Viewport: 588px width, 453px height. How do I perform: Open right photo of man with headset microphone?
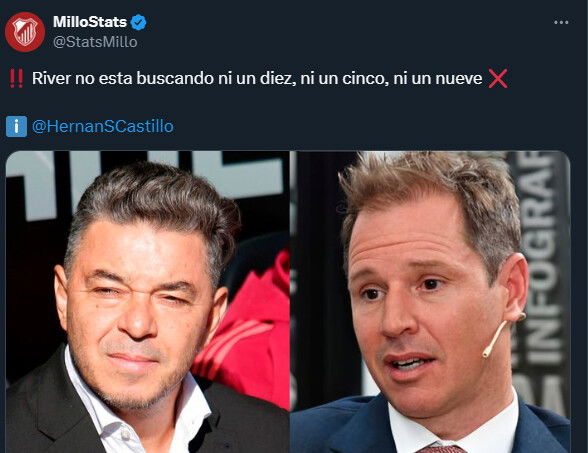pyautogui.click(x=430, y=302)
